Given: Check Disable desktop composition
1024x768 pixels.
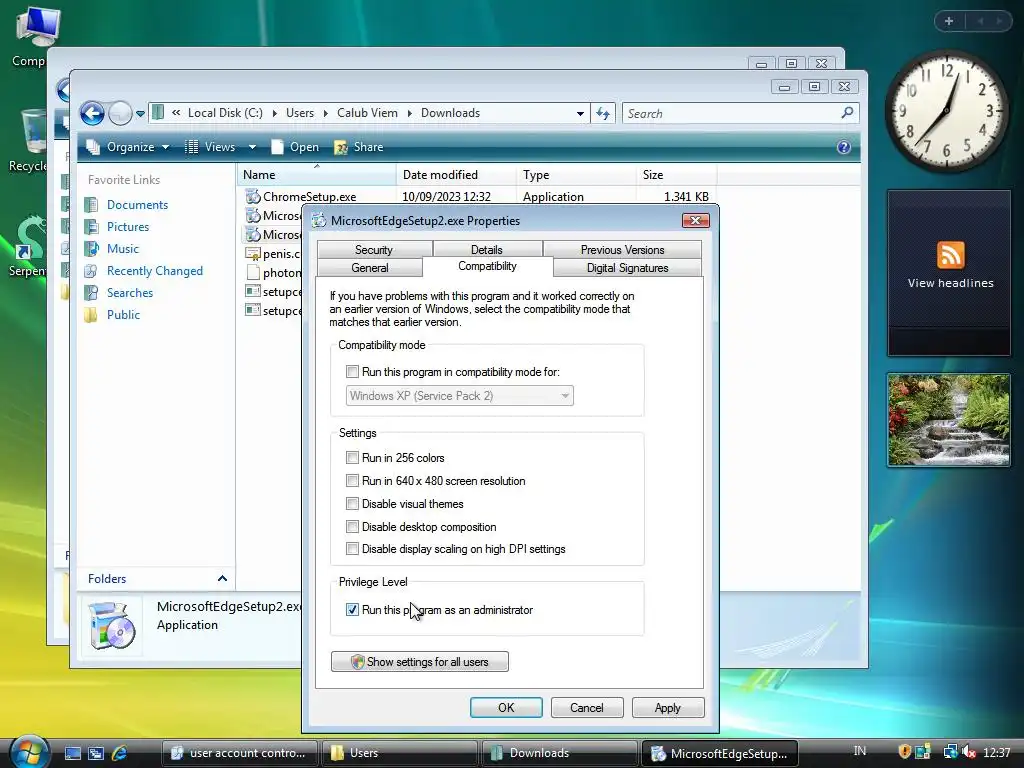Looking at the screenshot, I should click(353, 526).
